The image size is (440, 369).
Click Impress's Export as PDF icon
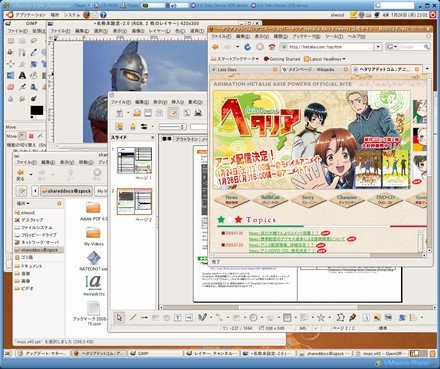coord(187,113)
